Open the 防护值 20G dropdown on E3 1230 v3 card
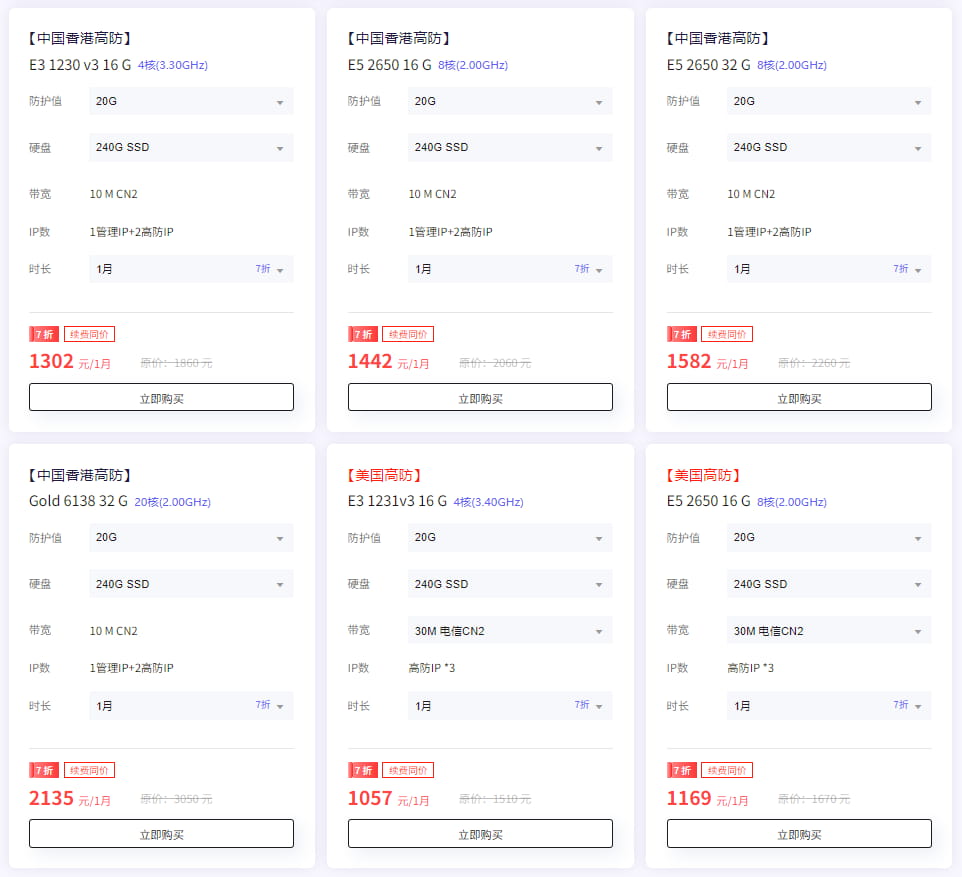Screen dimensions: 962x877 pyautogui.click(x=190, y=101)
